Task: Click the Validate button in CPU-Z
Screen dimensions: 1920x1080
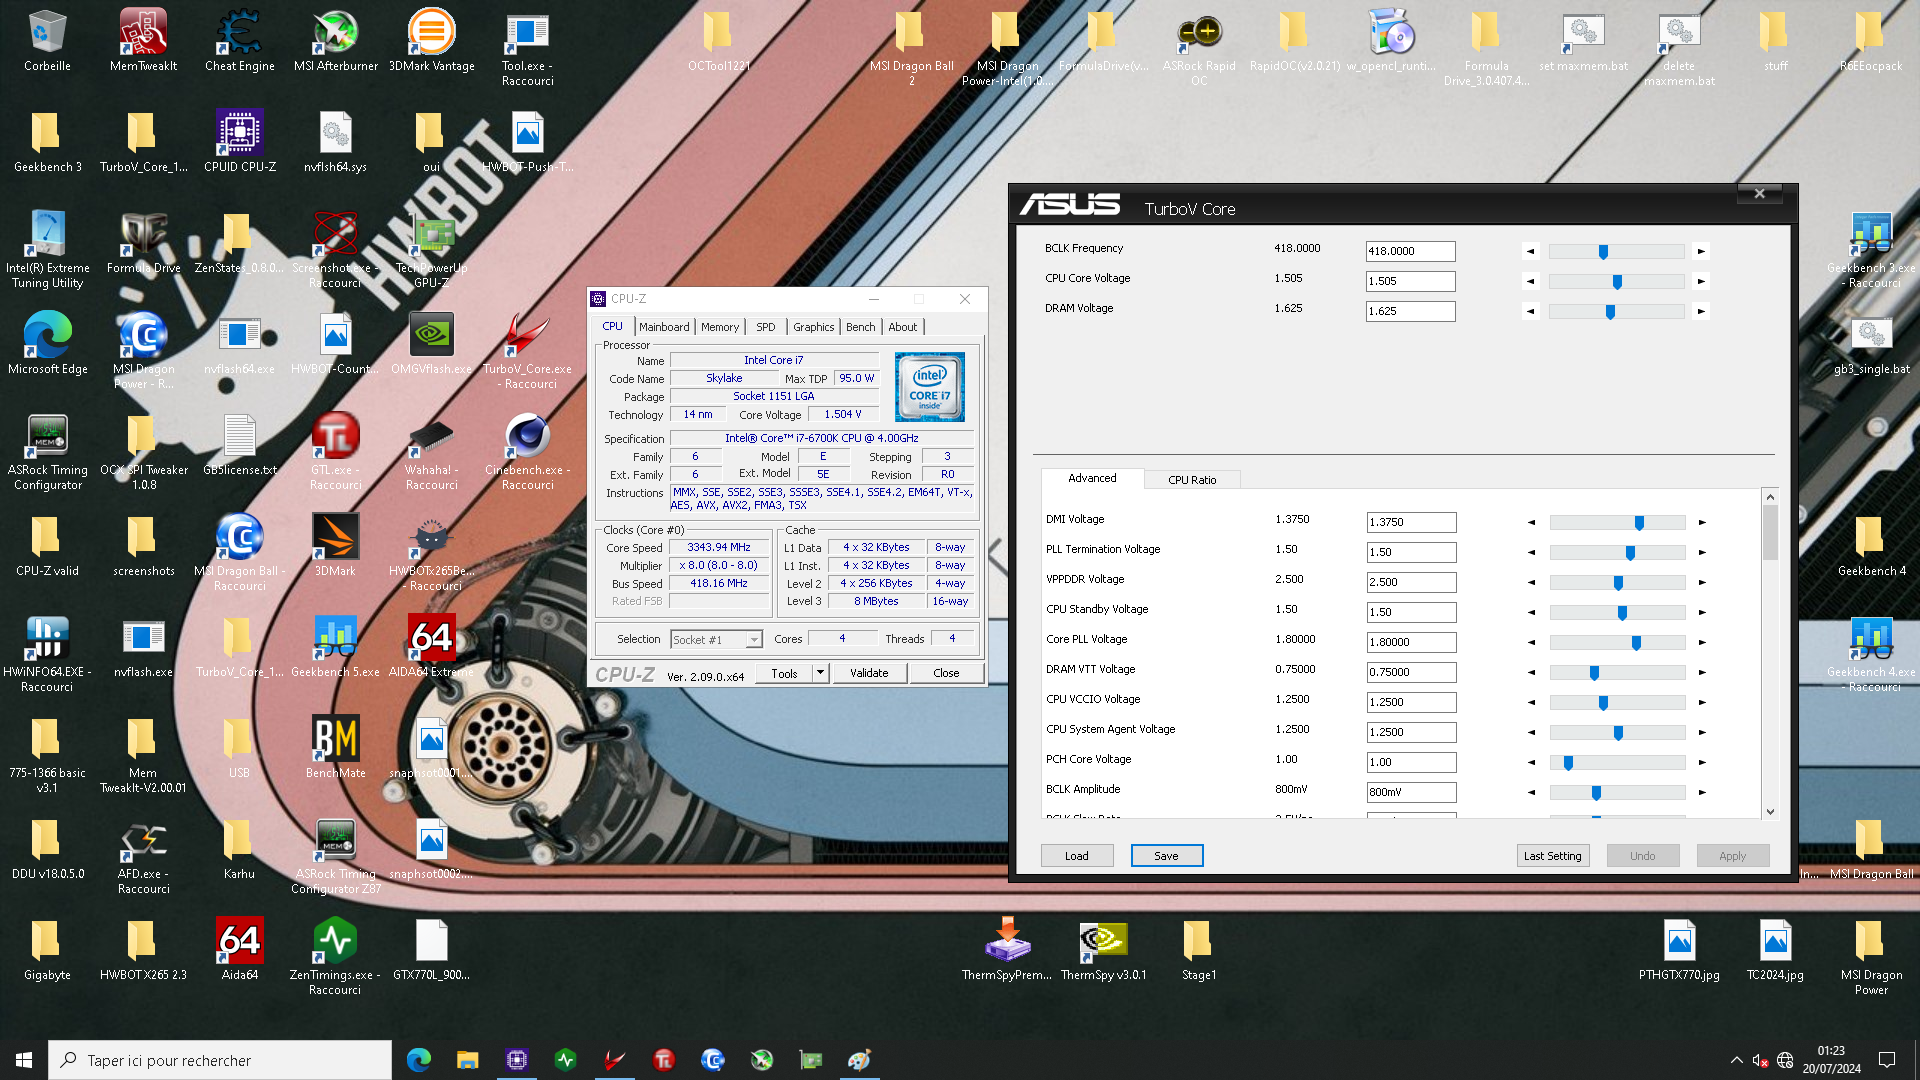Action: pos(869,673)
